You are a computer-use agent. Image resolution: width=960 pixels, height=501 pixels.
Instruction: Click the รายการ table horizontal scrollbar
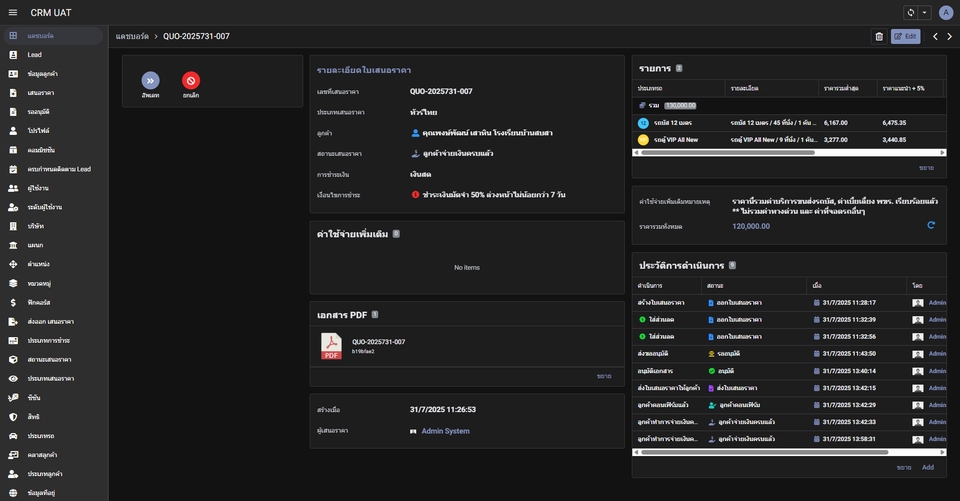(x=727, y=152)
